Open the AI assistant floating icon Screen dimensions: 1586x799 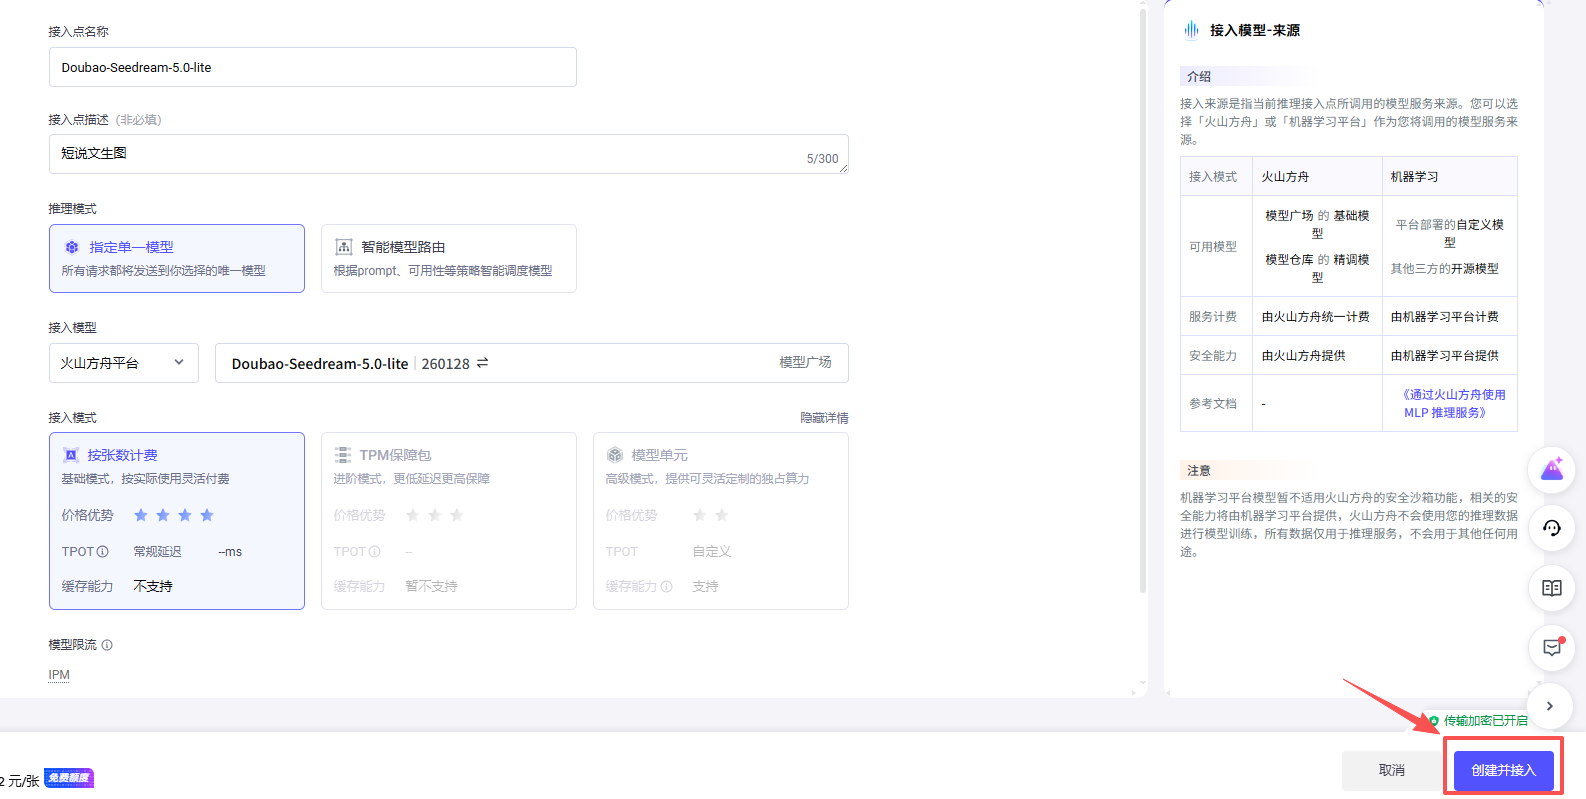tap(1552, 469)
